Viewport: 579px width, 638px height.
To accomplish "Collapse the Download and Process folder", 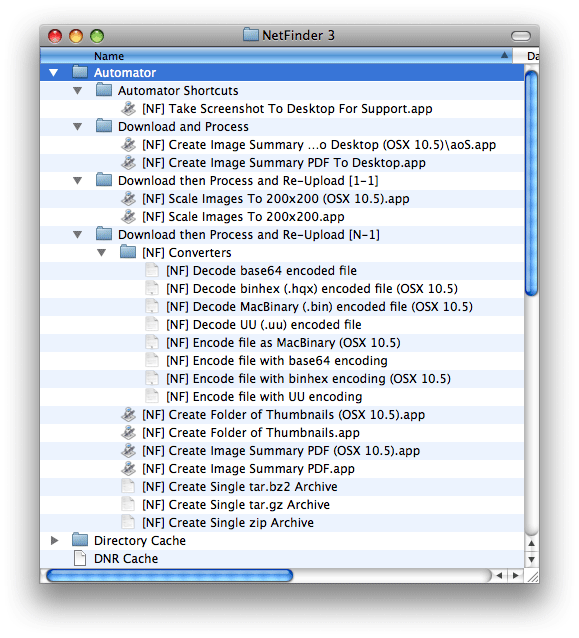I will [77, 127].
